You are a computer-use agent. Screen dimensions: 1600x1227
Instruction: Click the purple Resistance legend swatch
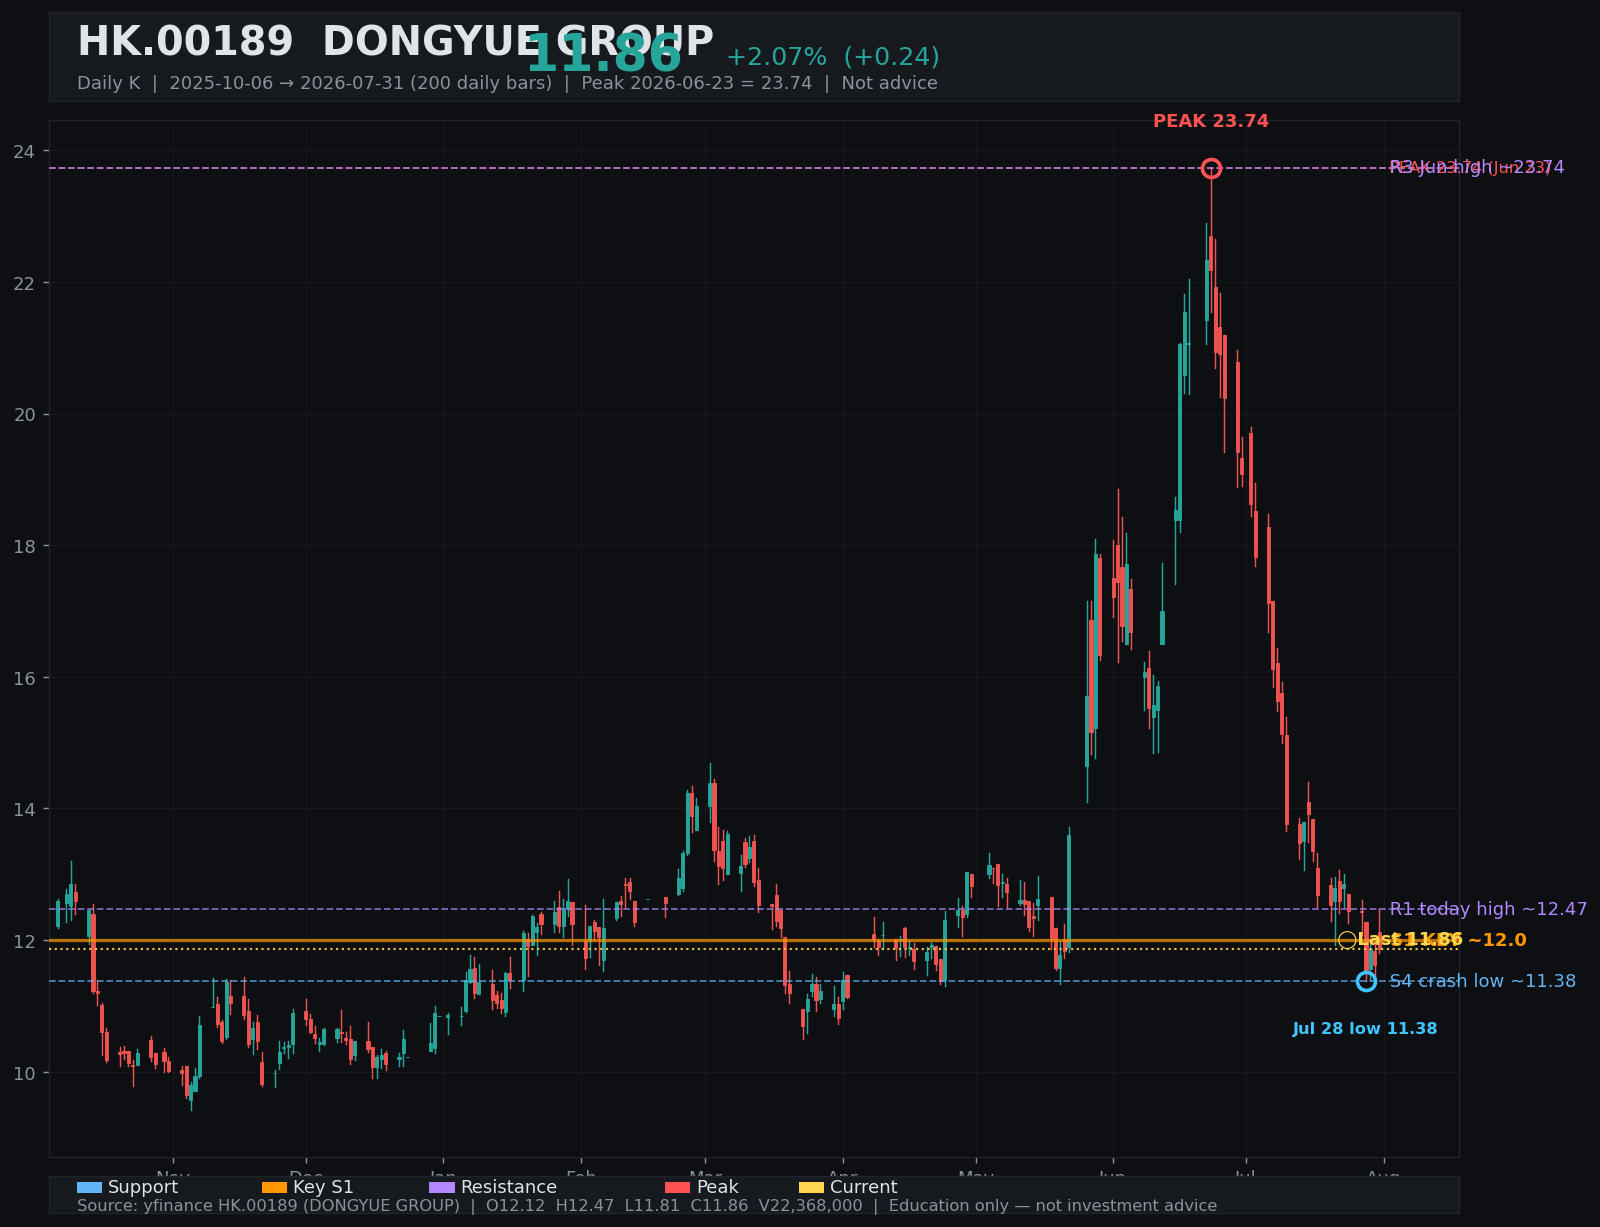(442, 1187)
